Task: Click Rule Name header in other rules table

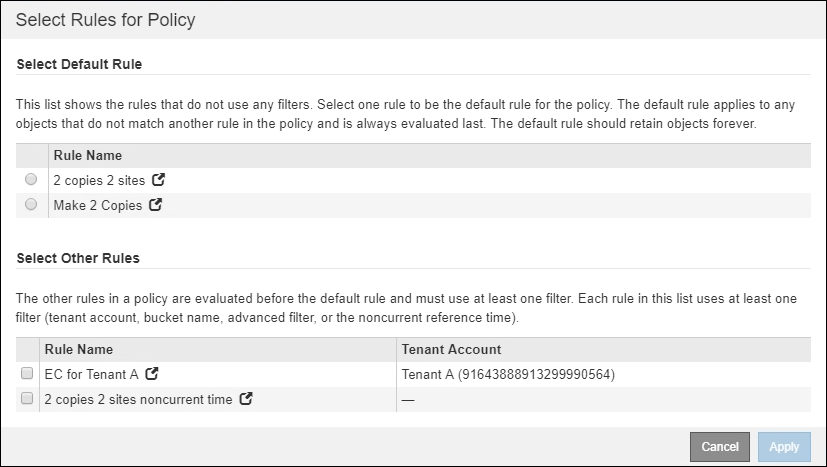Action: pos(79,349)
